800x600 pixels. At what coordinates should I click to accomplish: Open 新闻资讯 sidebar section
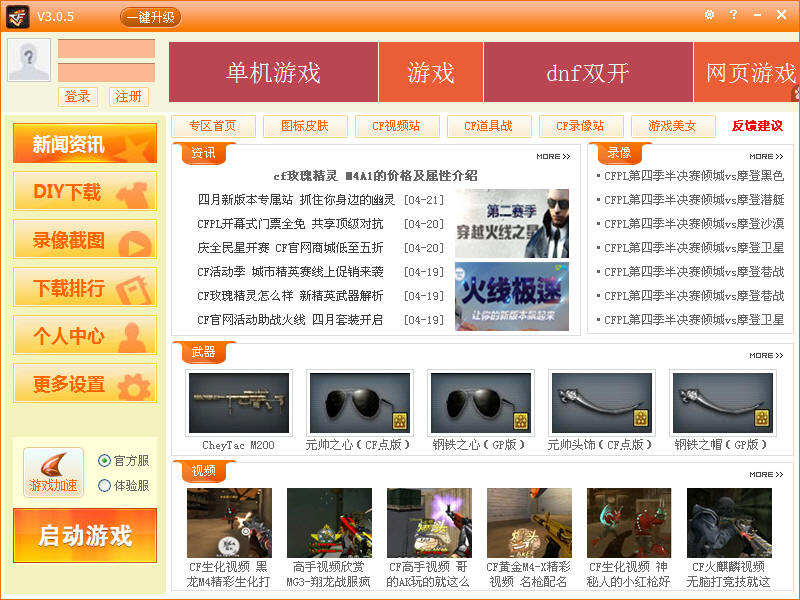coord(85,143)
